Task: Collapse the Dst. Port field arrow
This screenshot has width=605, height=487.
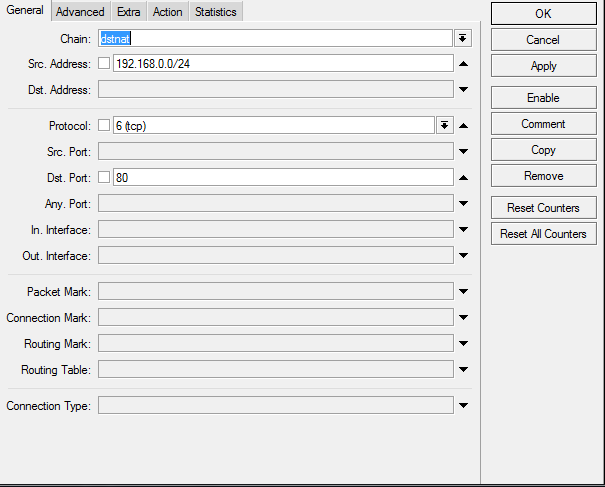Action: coord(463,178)
